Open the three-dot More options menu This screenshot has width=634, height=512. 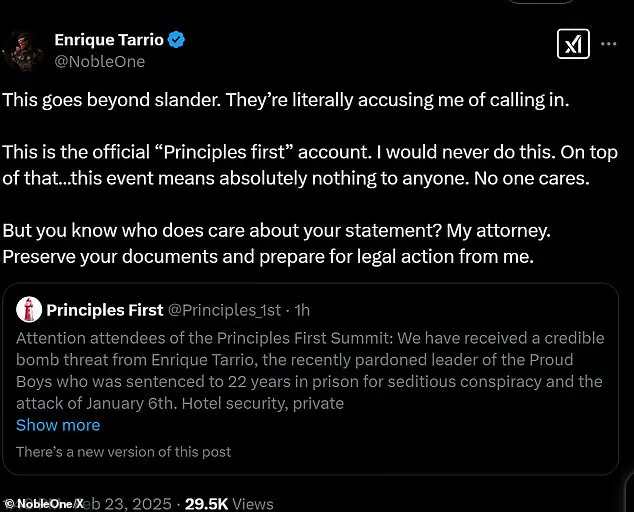click(x=609, y=44)
